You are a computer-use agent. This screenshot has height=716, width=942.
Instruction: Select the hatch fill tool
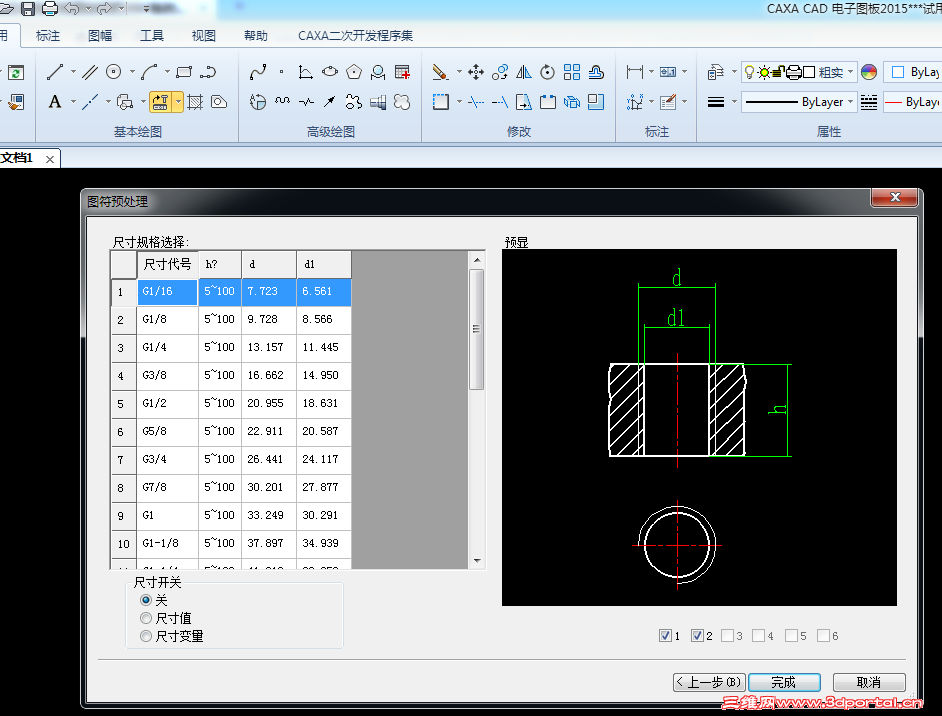click(x=195, y=102)
